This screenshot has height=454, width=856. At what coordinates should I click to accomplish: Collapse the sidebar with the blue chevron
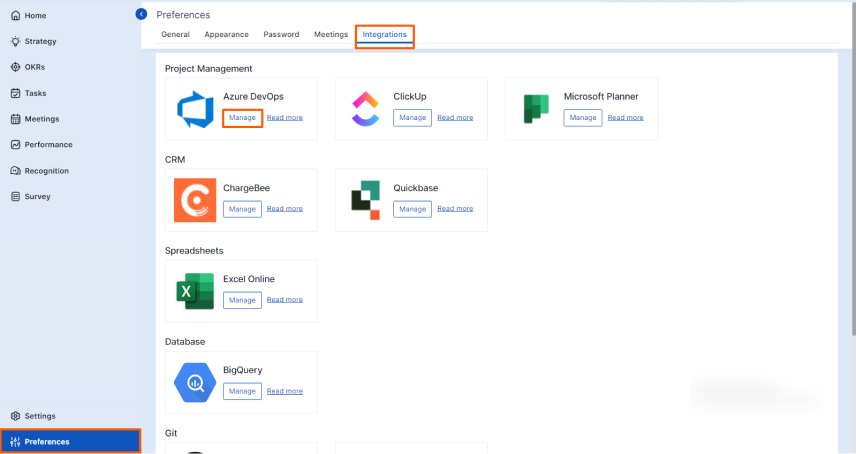(141, 14)
